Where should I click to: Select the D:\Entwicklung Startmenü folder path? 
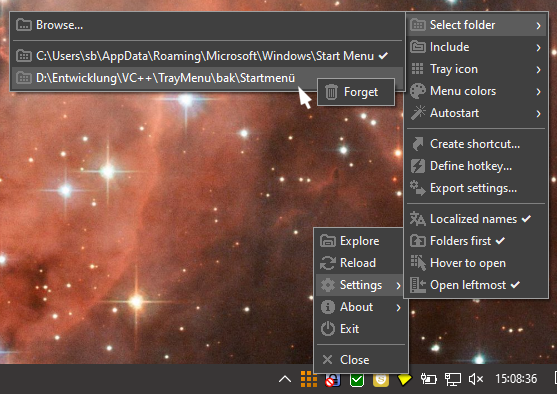pyautogui.click(x=207, y=78)
